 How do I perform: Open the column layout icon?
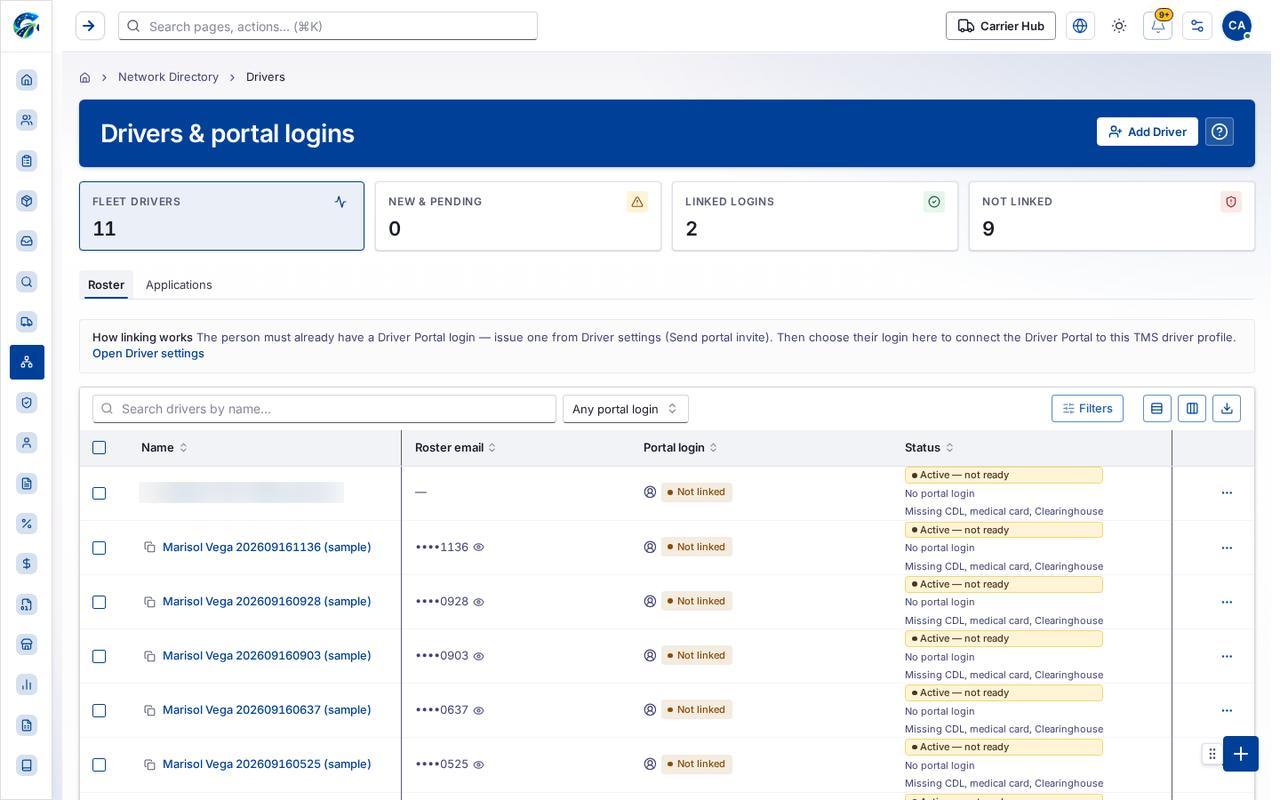[1192, 408]
